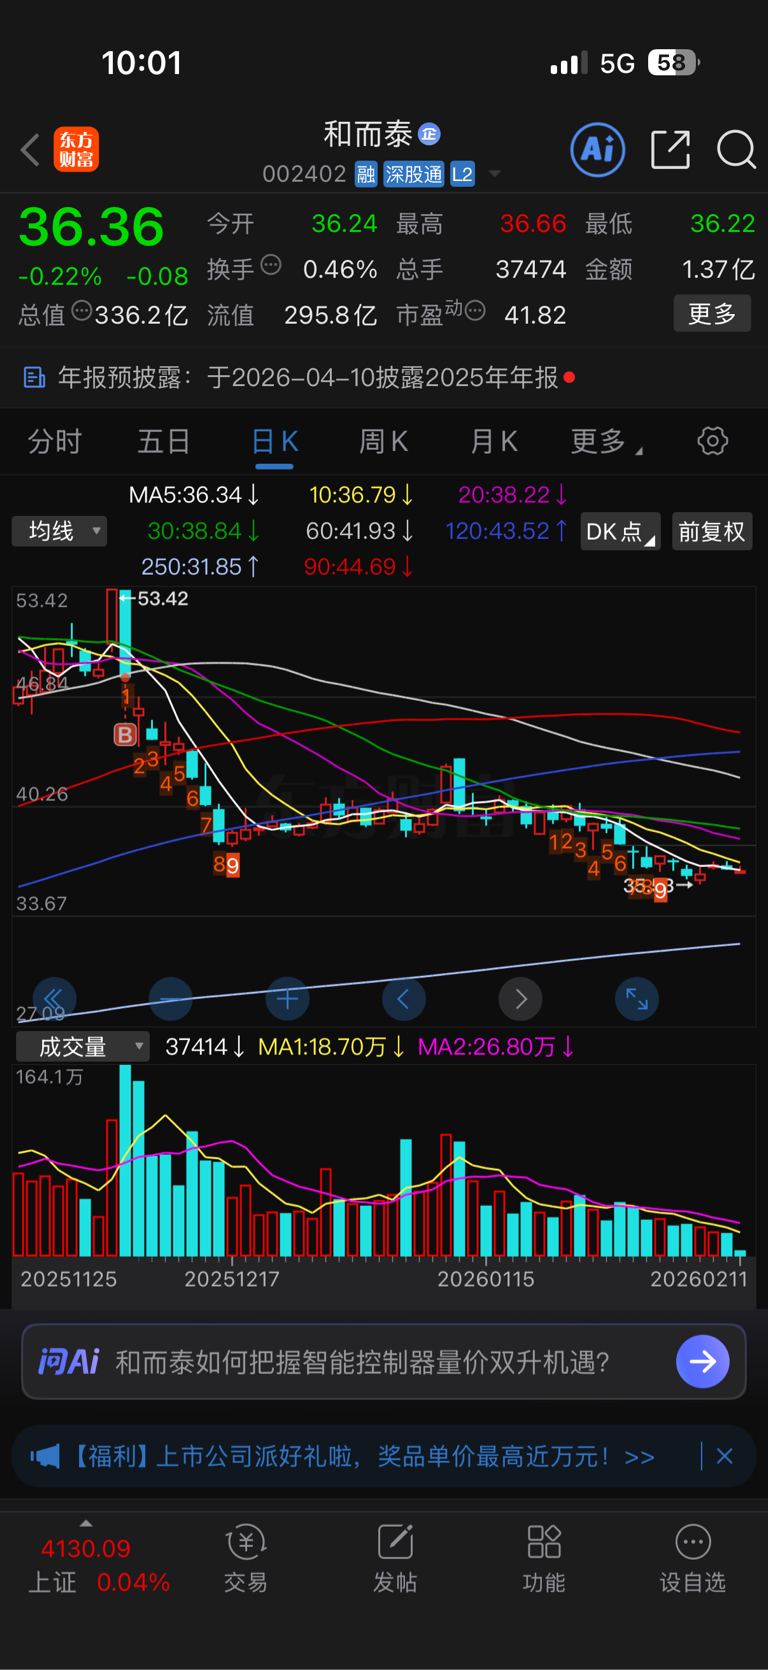The height and width of the screenshot is (1670, 768).
Task: Open search with the magnifier icon
Action: click(x=736, y=150)
